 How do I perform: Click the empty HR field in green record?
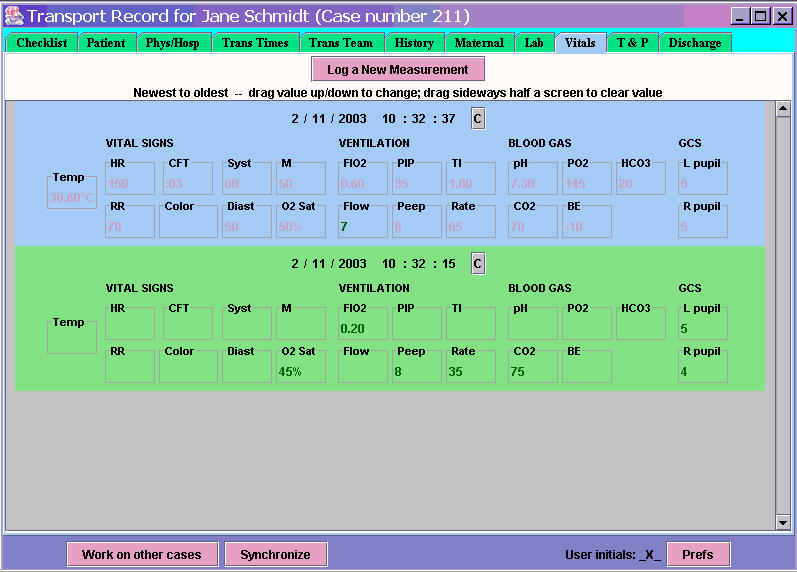(x=130, y=324)
